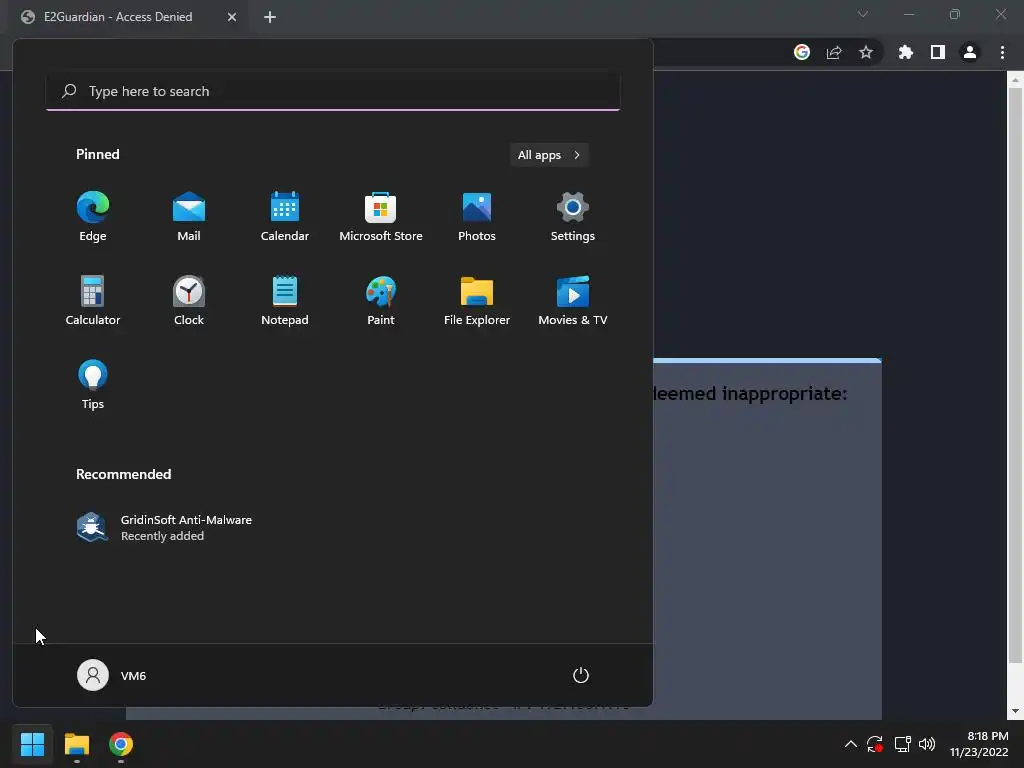Screen dimensions: 1024x768
Task: Open the Calendar app
Action: [285, 216]
